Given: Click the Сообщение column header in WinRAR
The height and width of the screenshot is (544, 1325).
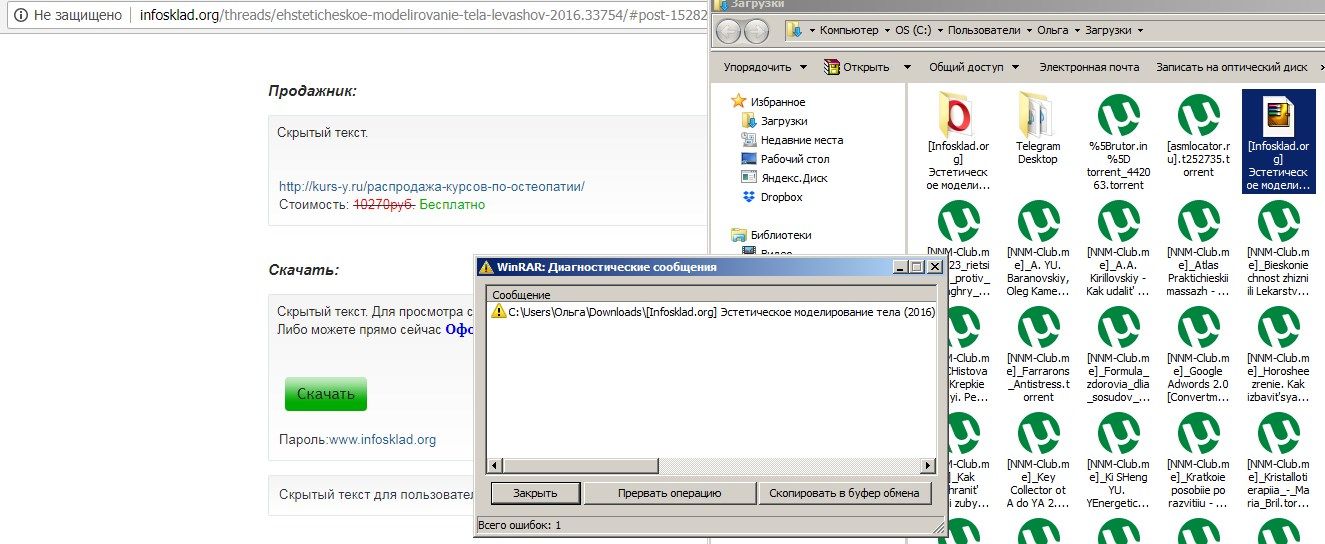Looking at the screenshot, I should click(711, 295).
